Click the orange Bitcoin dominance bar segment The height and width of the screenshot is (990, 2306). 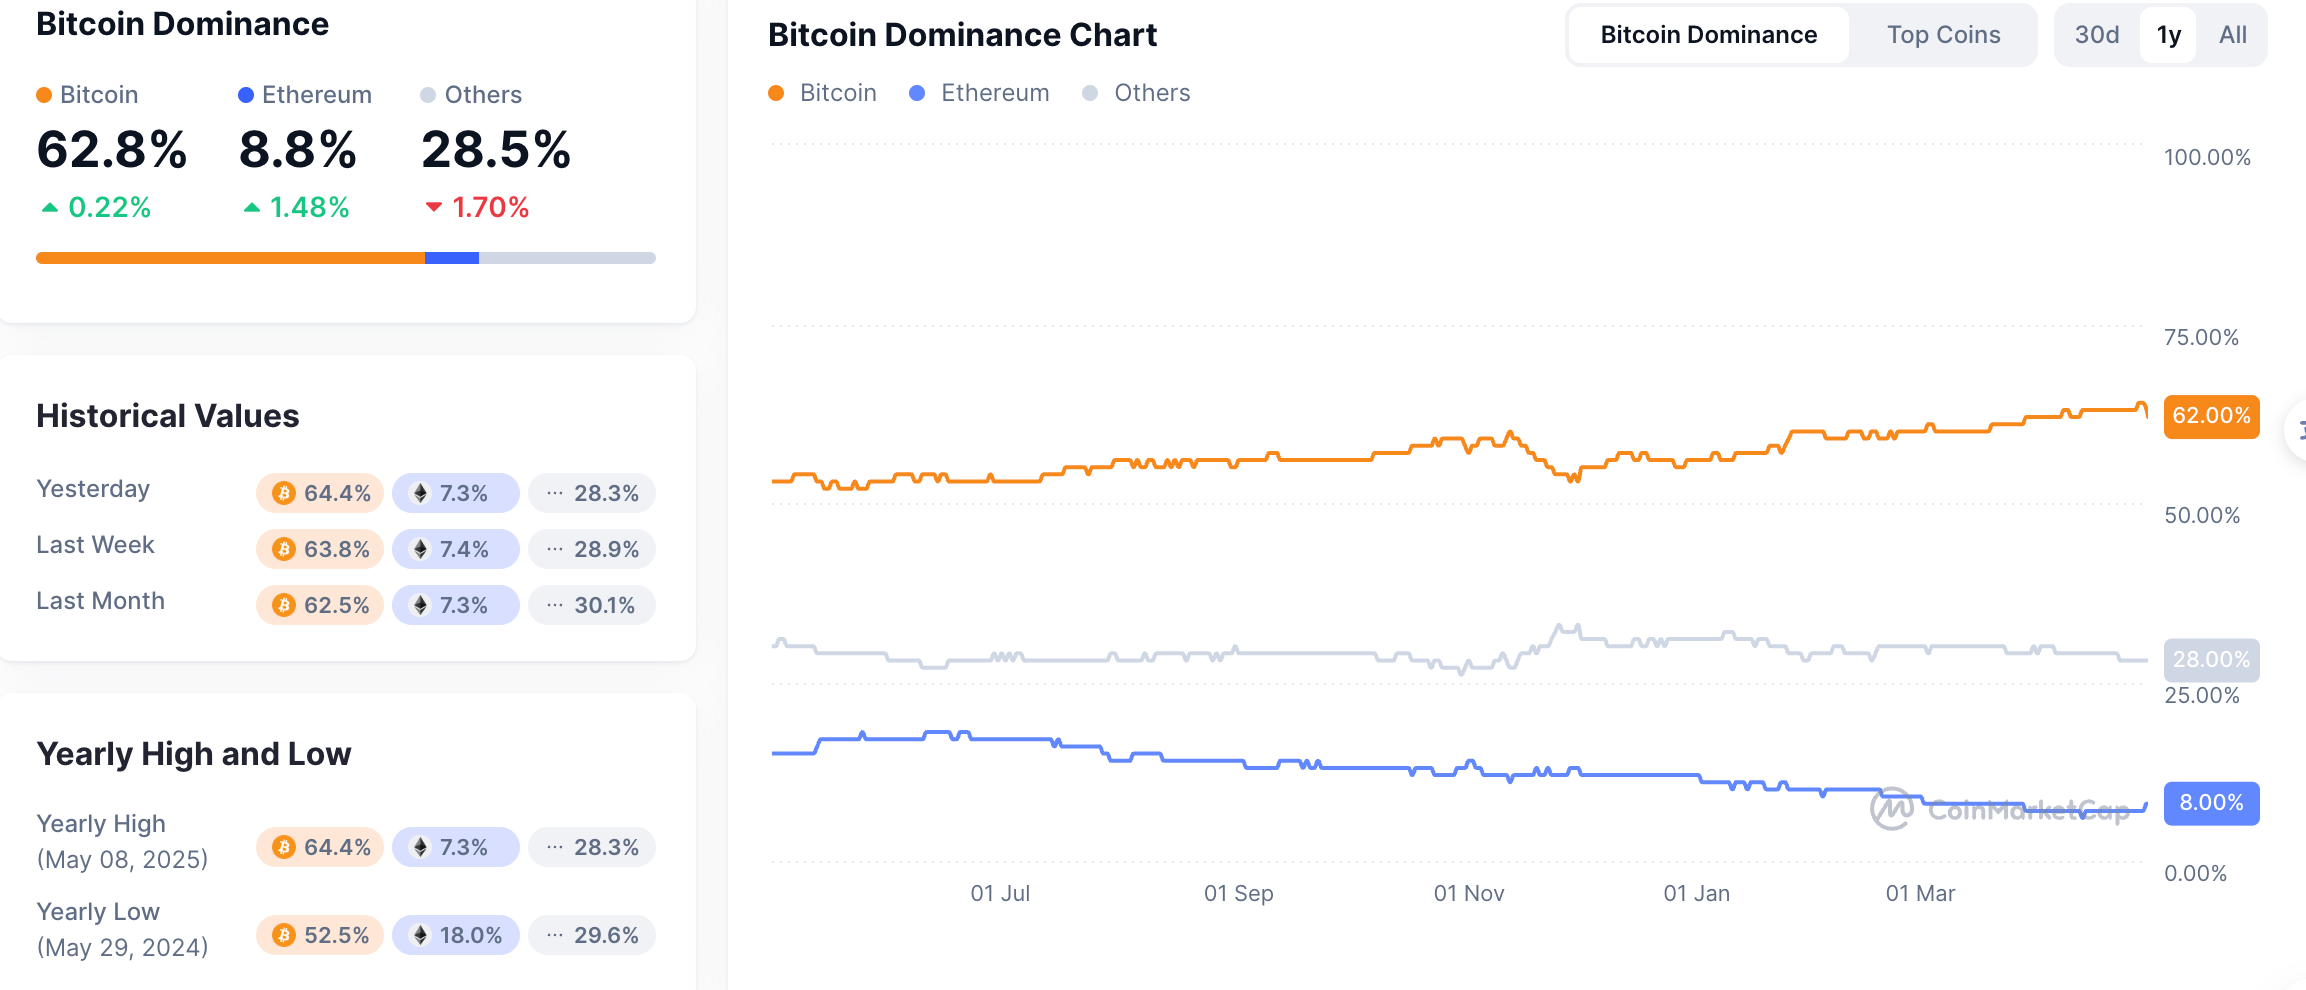(x=230, y=258)
